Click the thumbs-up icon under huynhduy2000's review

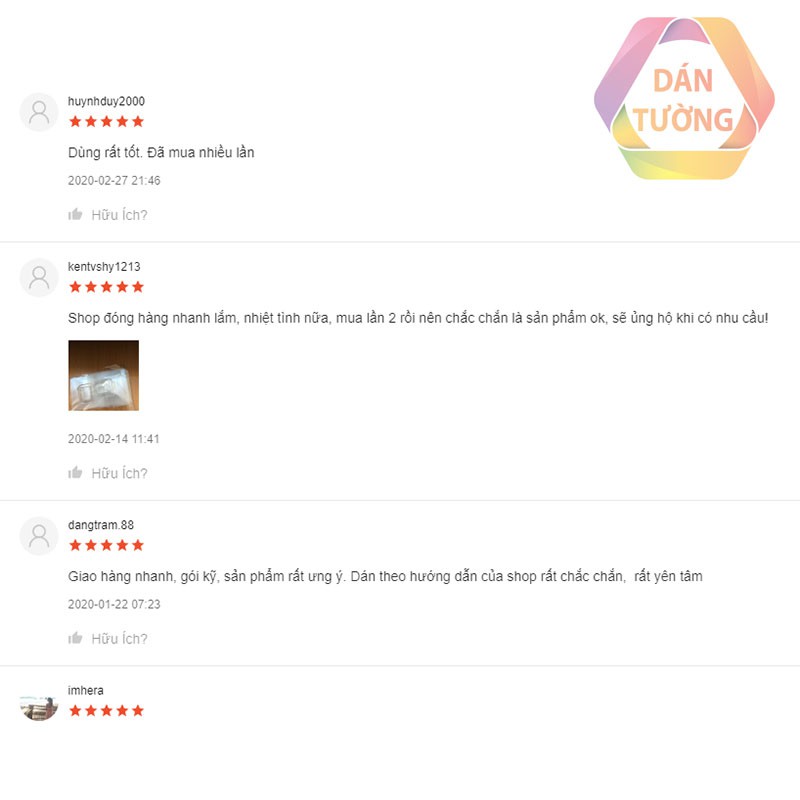coord(75,214)
